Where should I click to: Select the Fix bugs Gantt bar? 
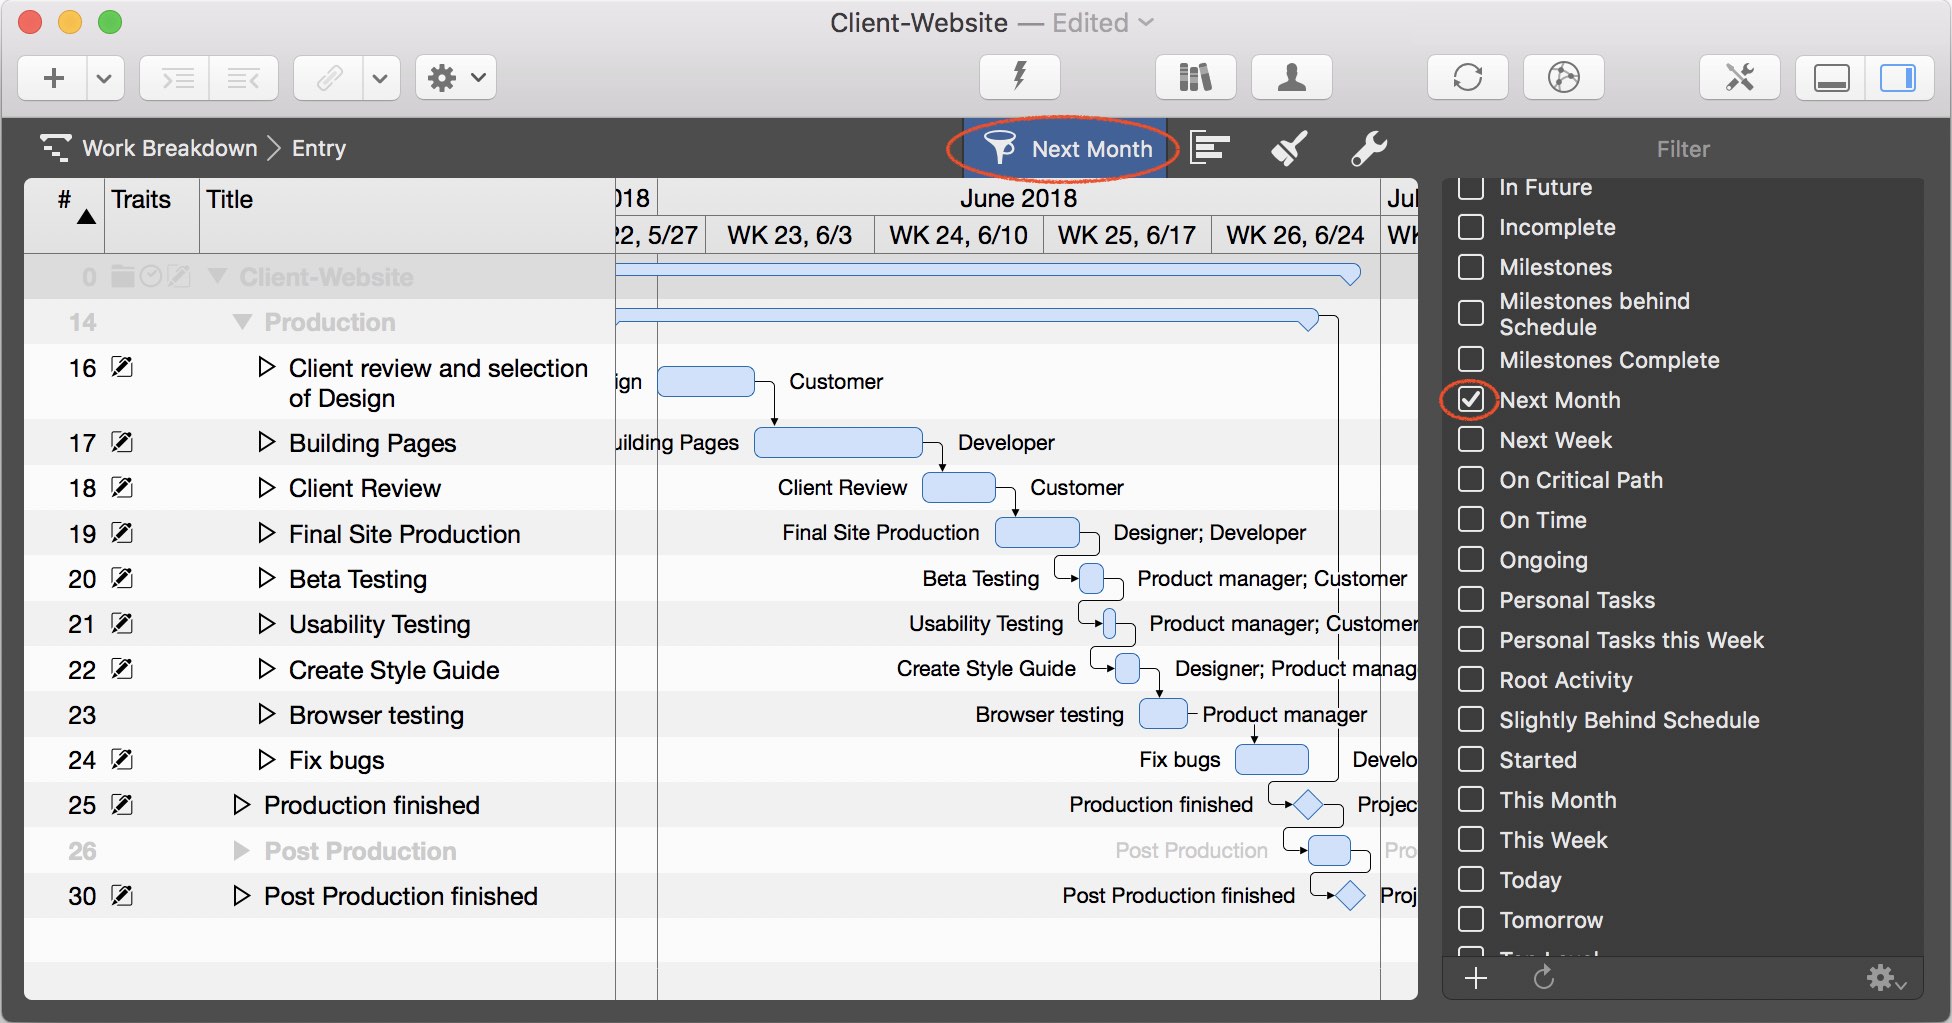click(1271, 760)
